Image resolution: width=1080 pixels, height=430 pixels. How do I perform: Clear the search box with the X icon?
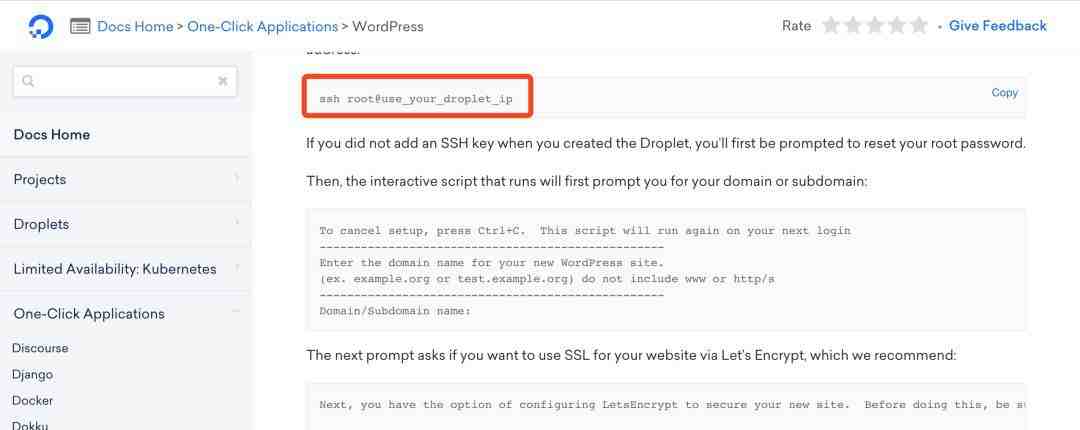pyautogui.click(x=222, y=81)
